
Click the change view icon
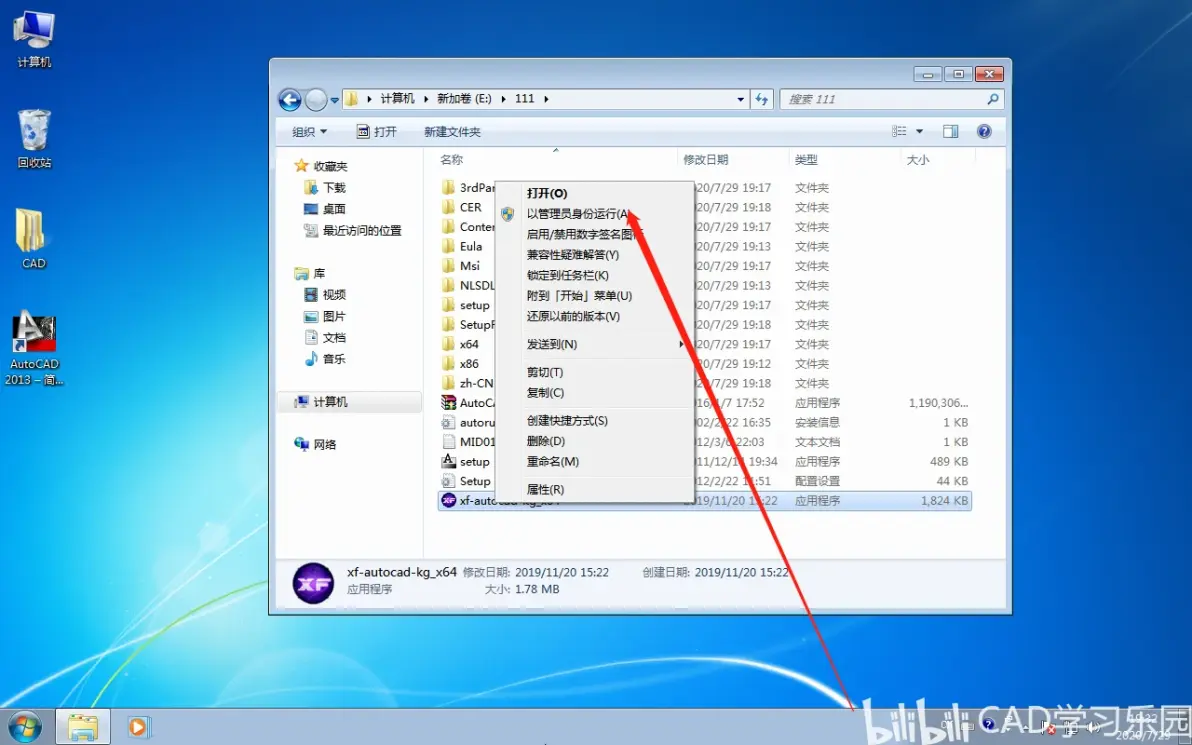(899, 132)
